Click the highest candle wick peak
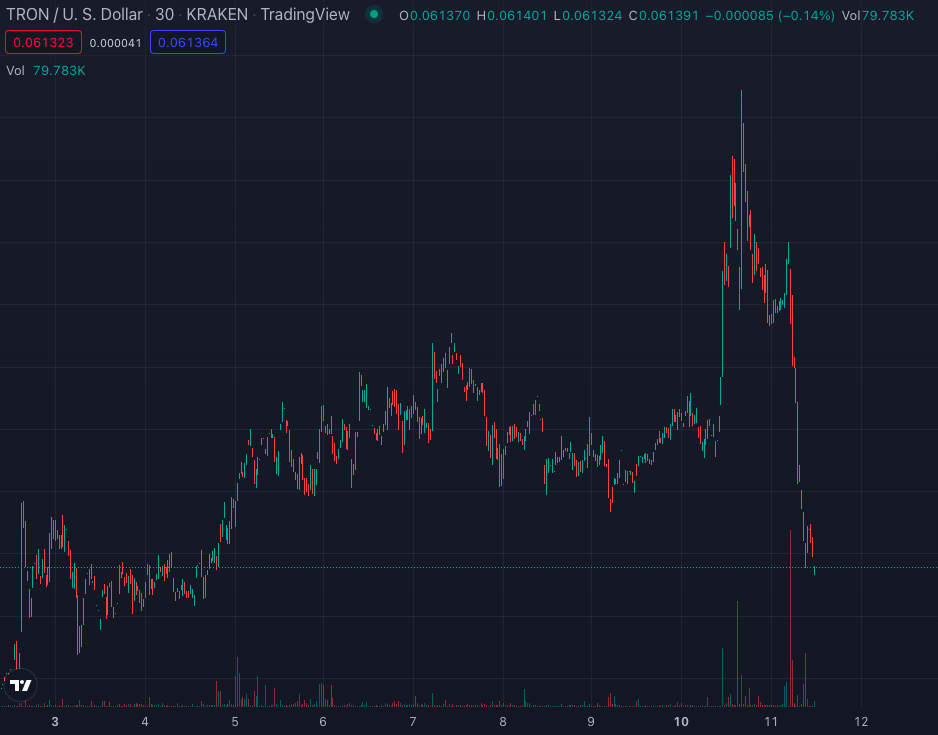The image size is (938, 735). 741,92
